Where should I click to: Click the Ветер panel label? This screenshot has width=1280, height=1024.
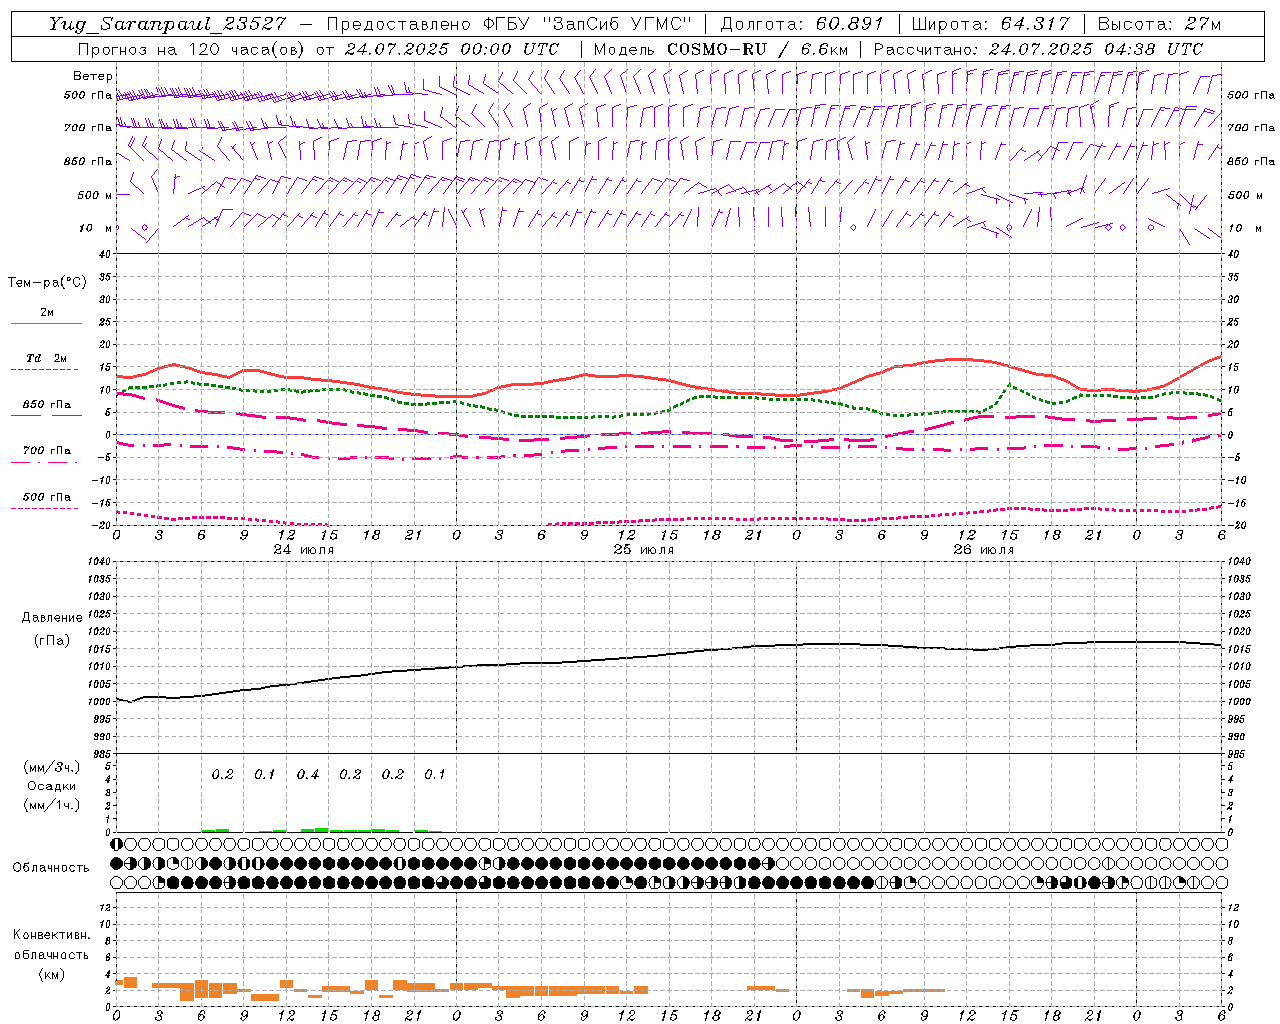pos(93,76)
